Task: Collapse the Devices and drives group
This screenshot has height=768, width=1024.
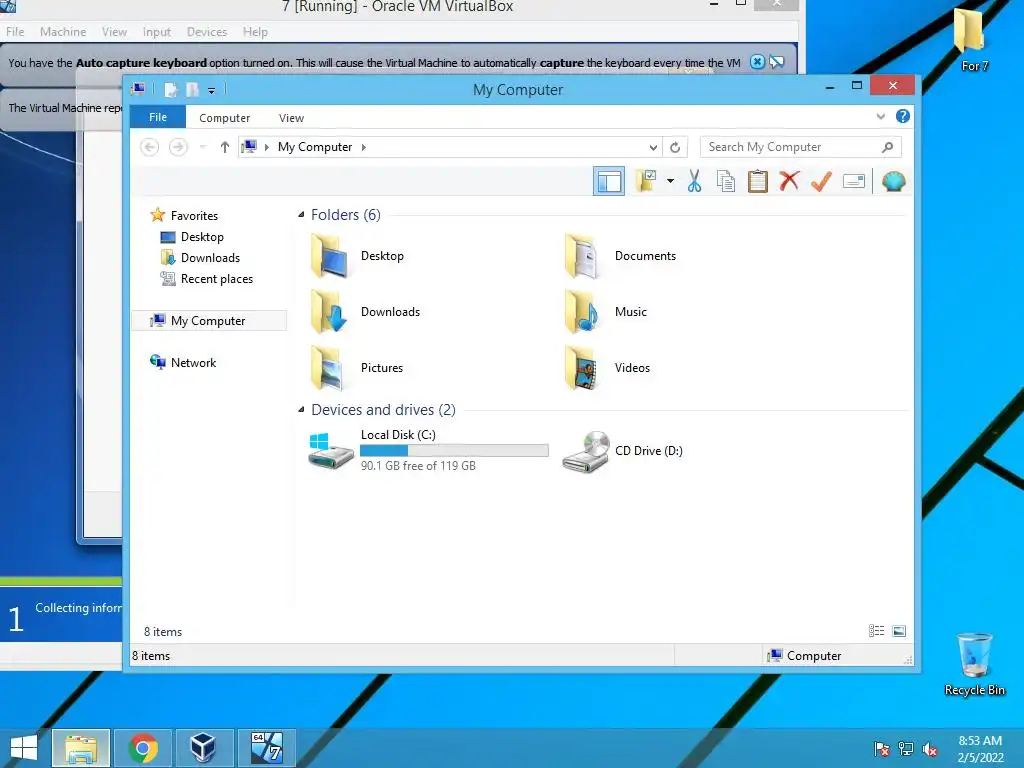Action: tap(301, 409)
